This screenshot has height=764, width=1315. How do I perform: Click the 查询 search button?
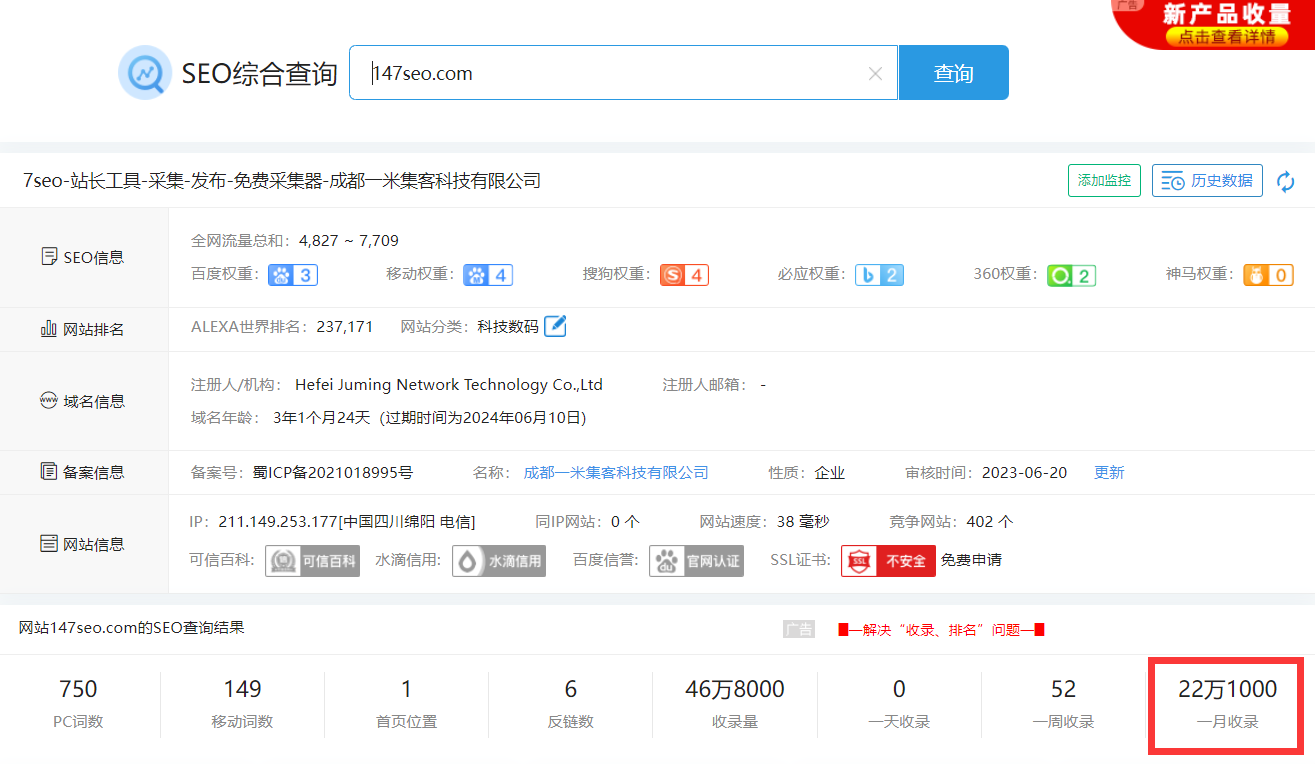pos(953,72)
